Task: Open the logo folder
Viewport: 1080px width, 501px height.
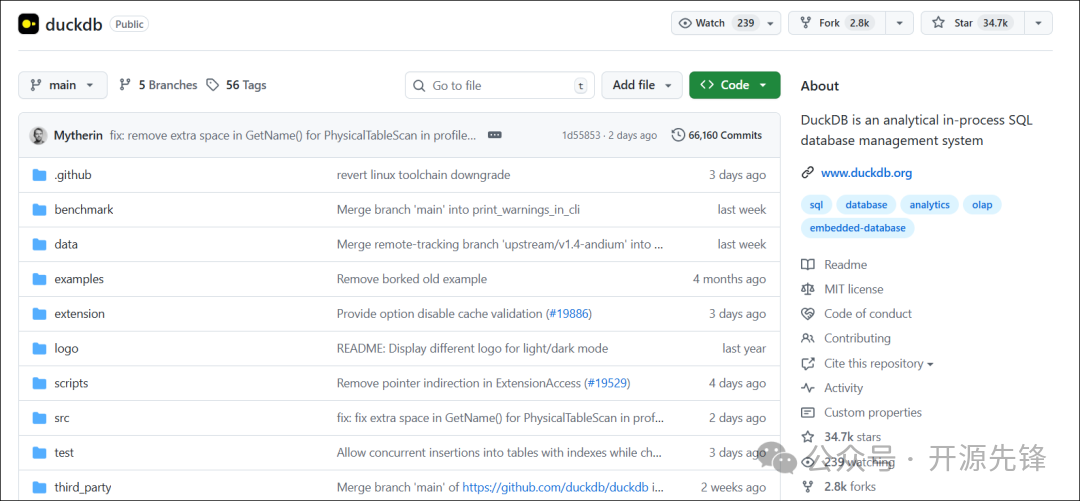Action: pos(66,349)
